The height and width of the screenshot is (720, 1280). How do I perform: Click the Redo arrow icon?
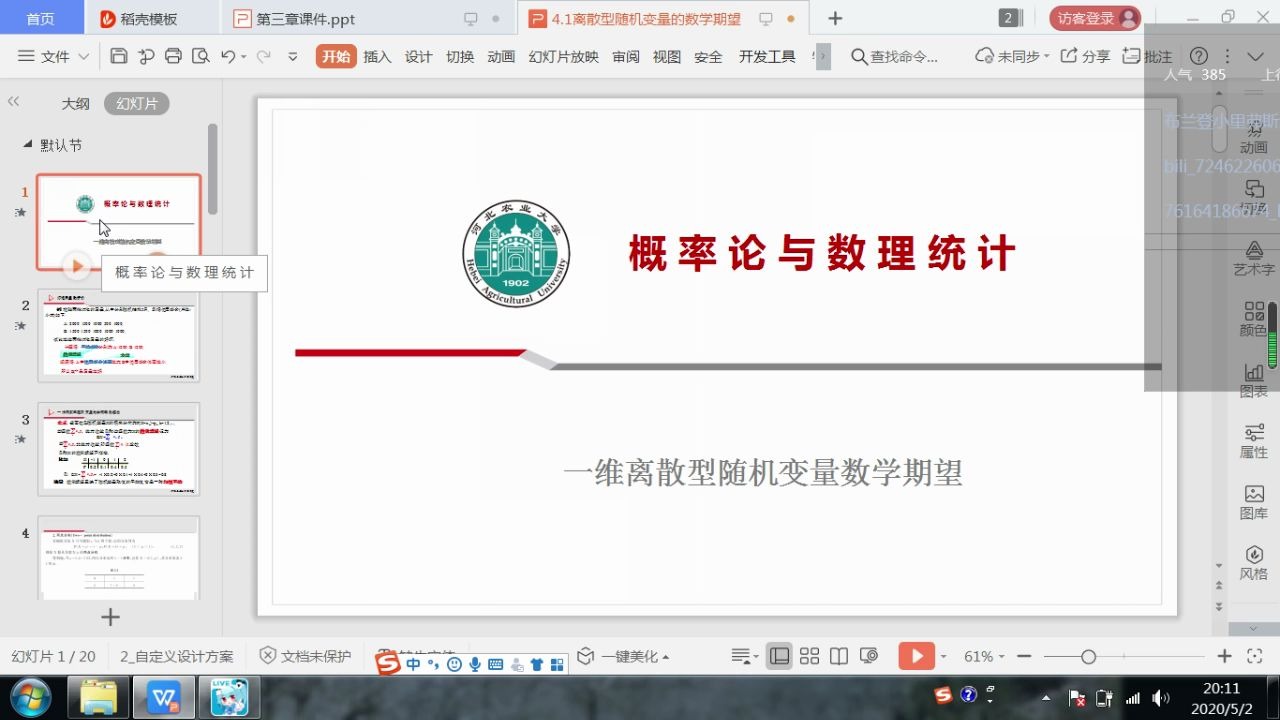coord(264,56)
